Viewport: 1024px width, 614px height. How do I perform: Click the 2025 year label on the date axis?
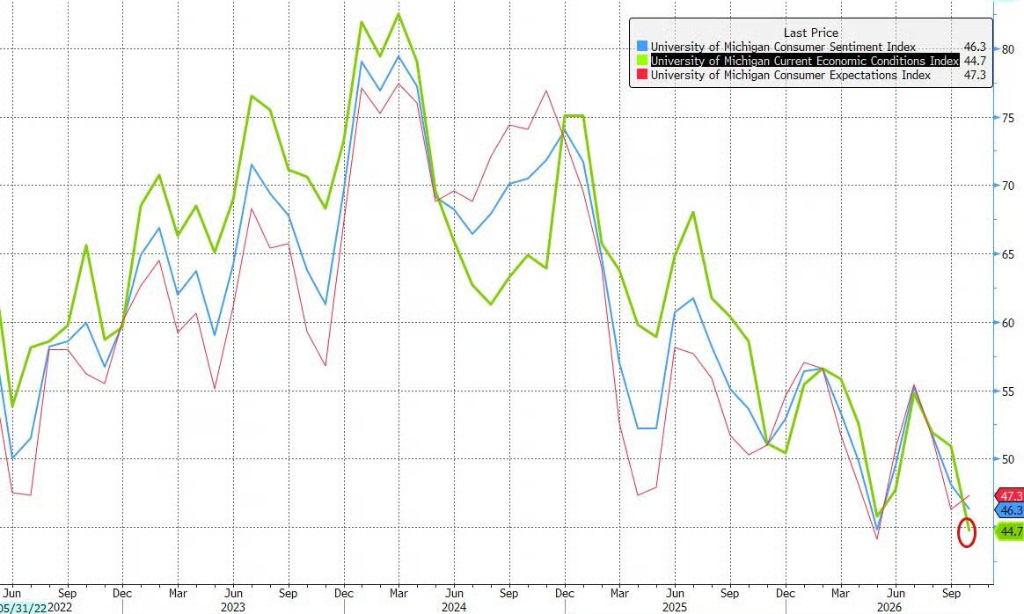pos(675,607)
